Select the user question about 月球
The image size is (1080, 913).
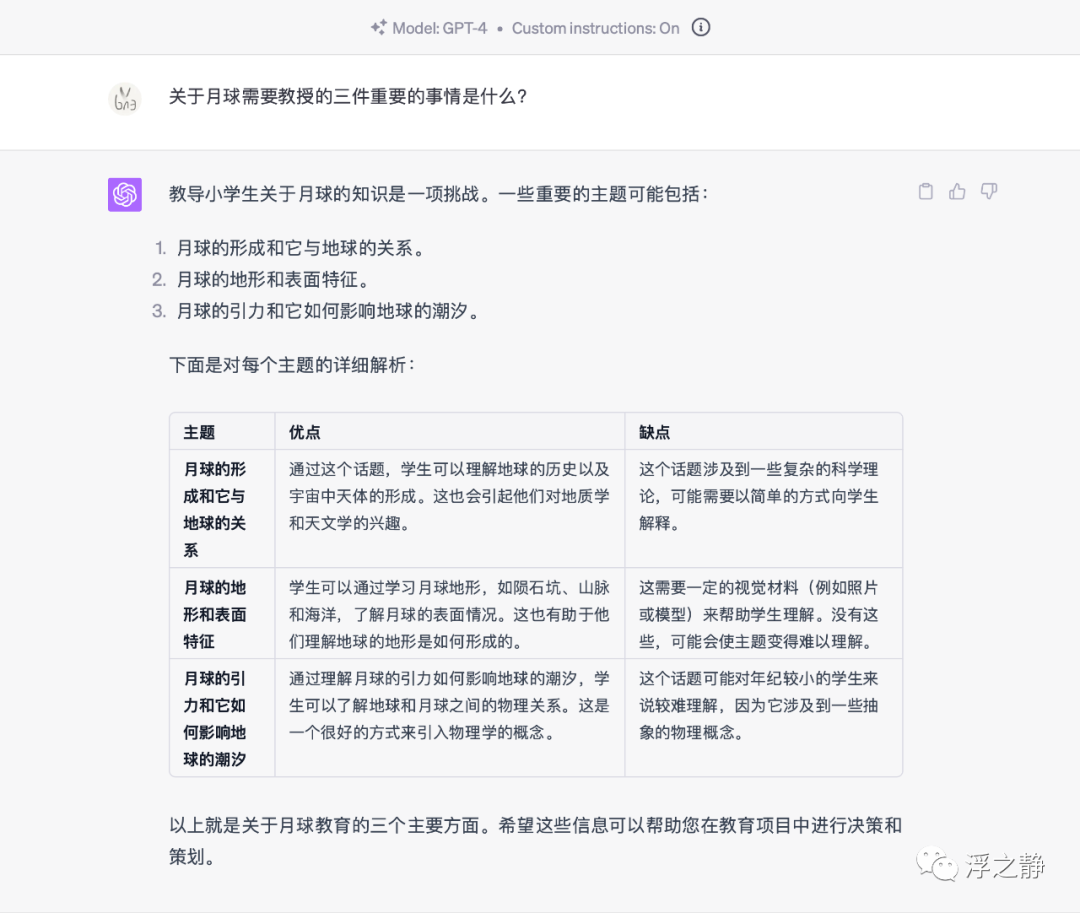348,98
